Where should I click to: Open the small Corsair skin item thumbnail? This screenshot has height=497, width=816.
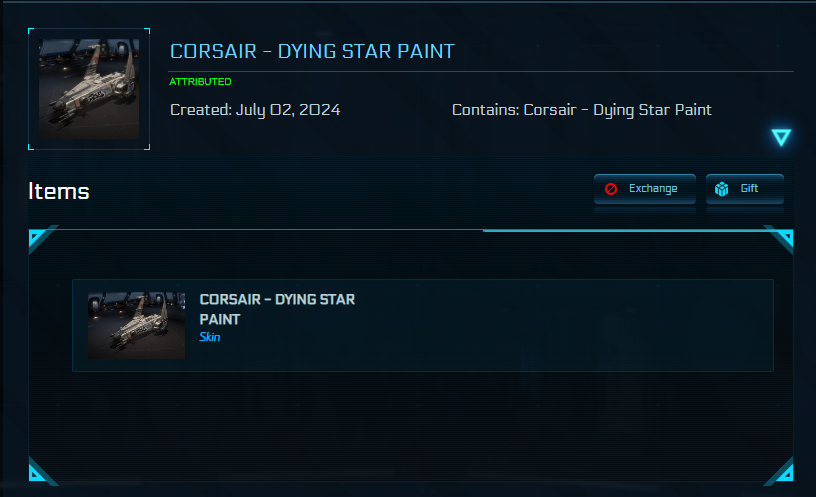click(136, 325)
